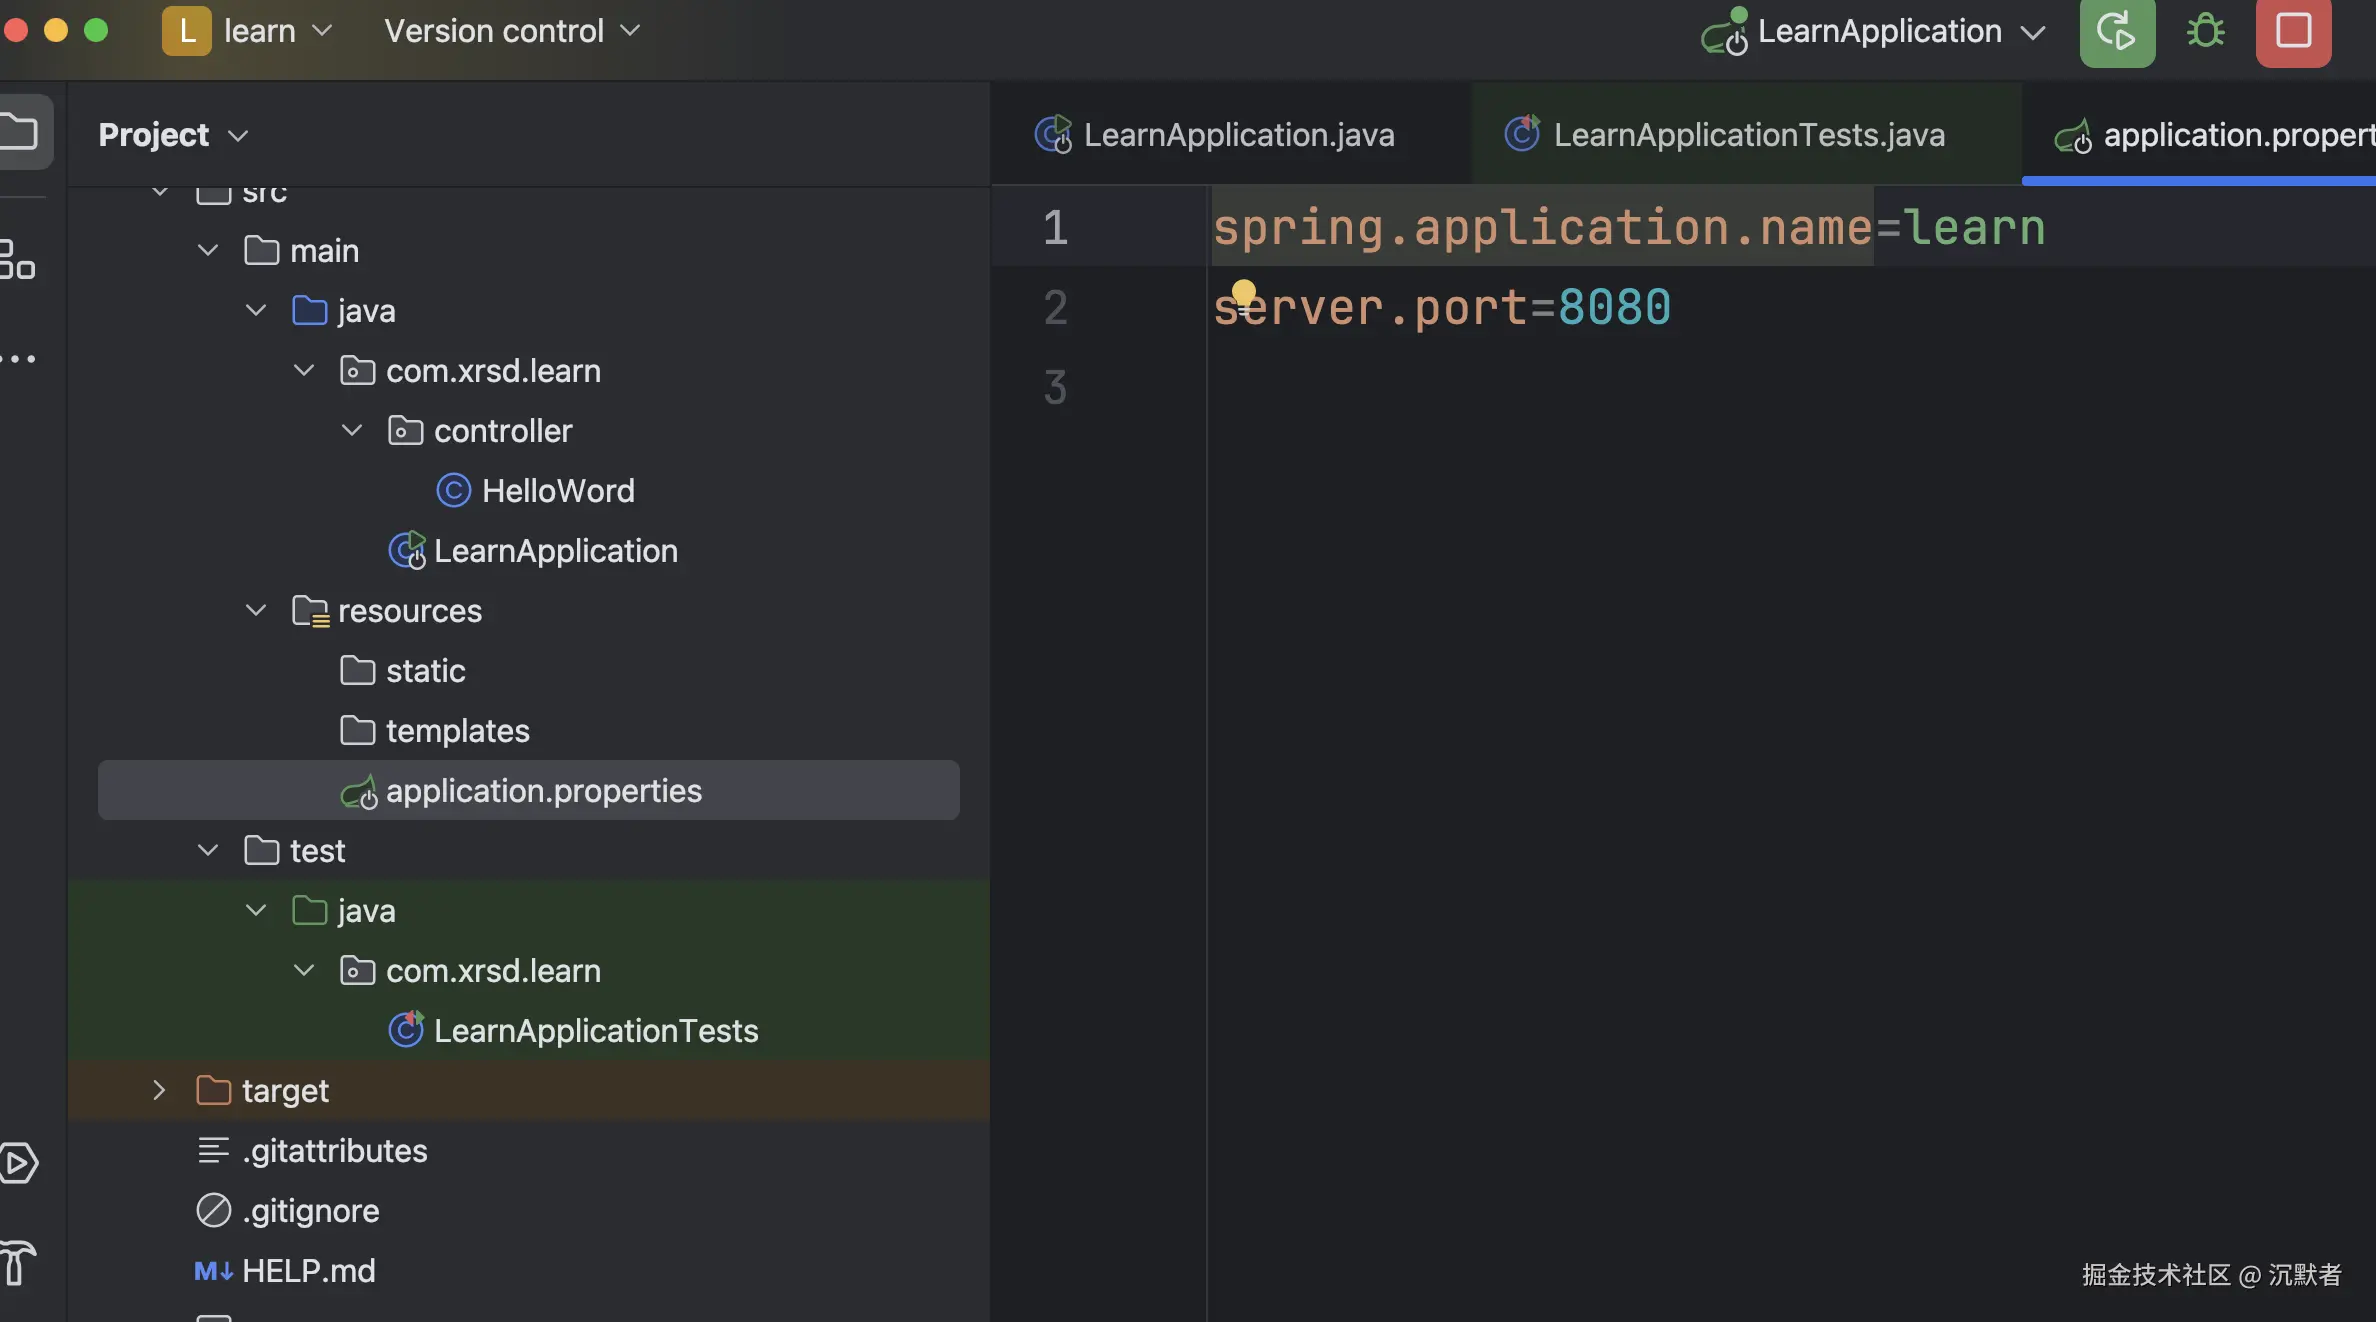Viewport: 2376px width, 1322px height.
Task: Select the HelloWord class in tree
Action: [557, 490]
